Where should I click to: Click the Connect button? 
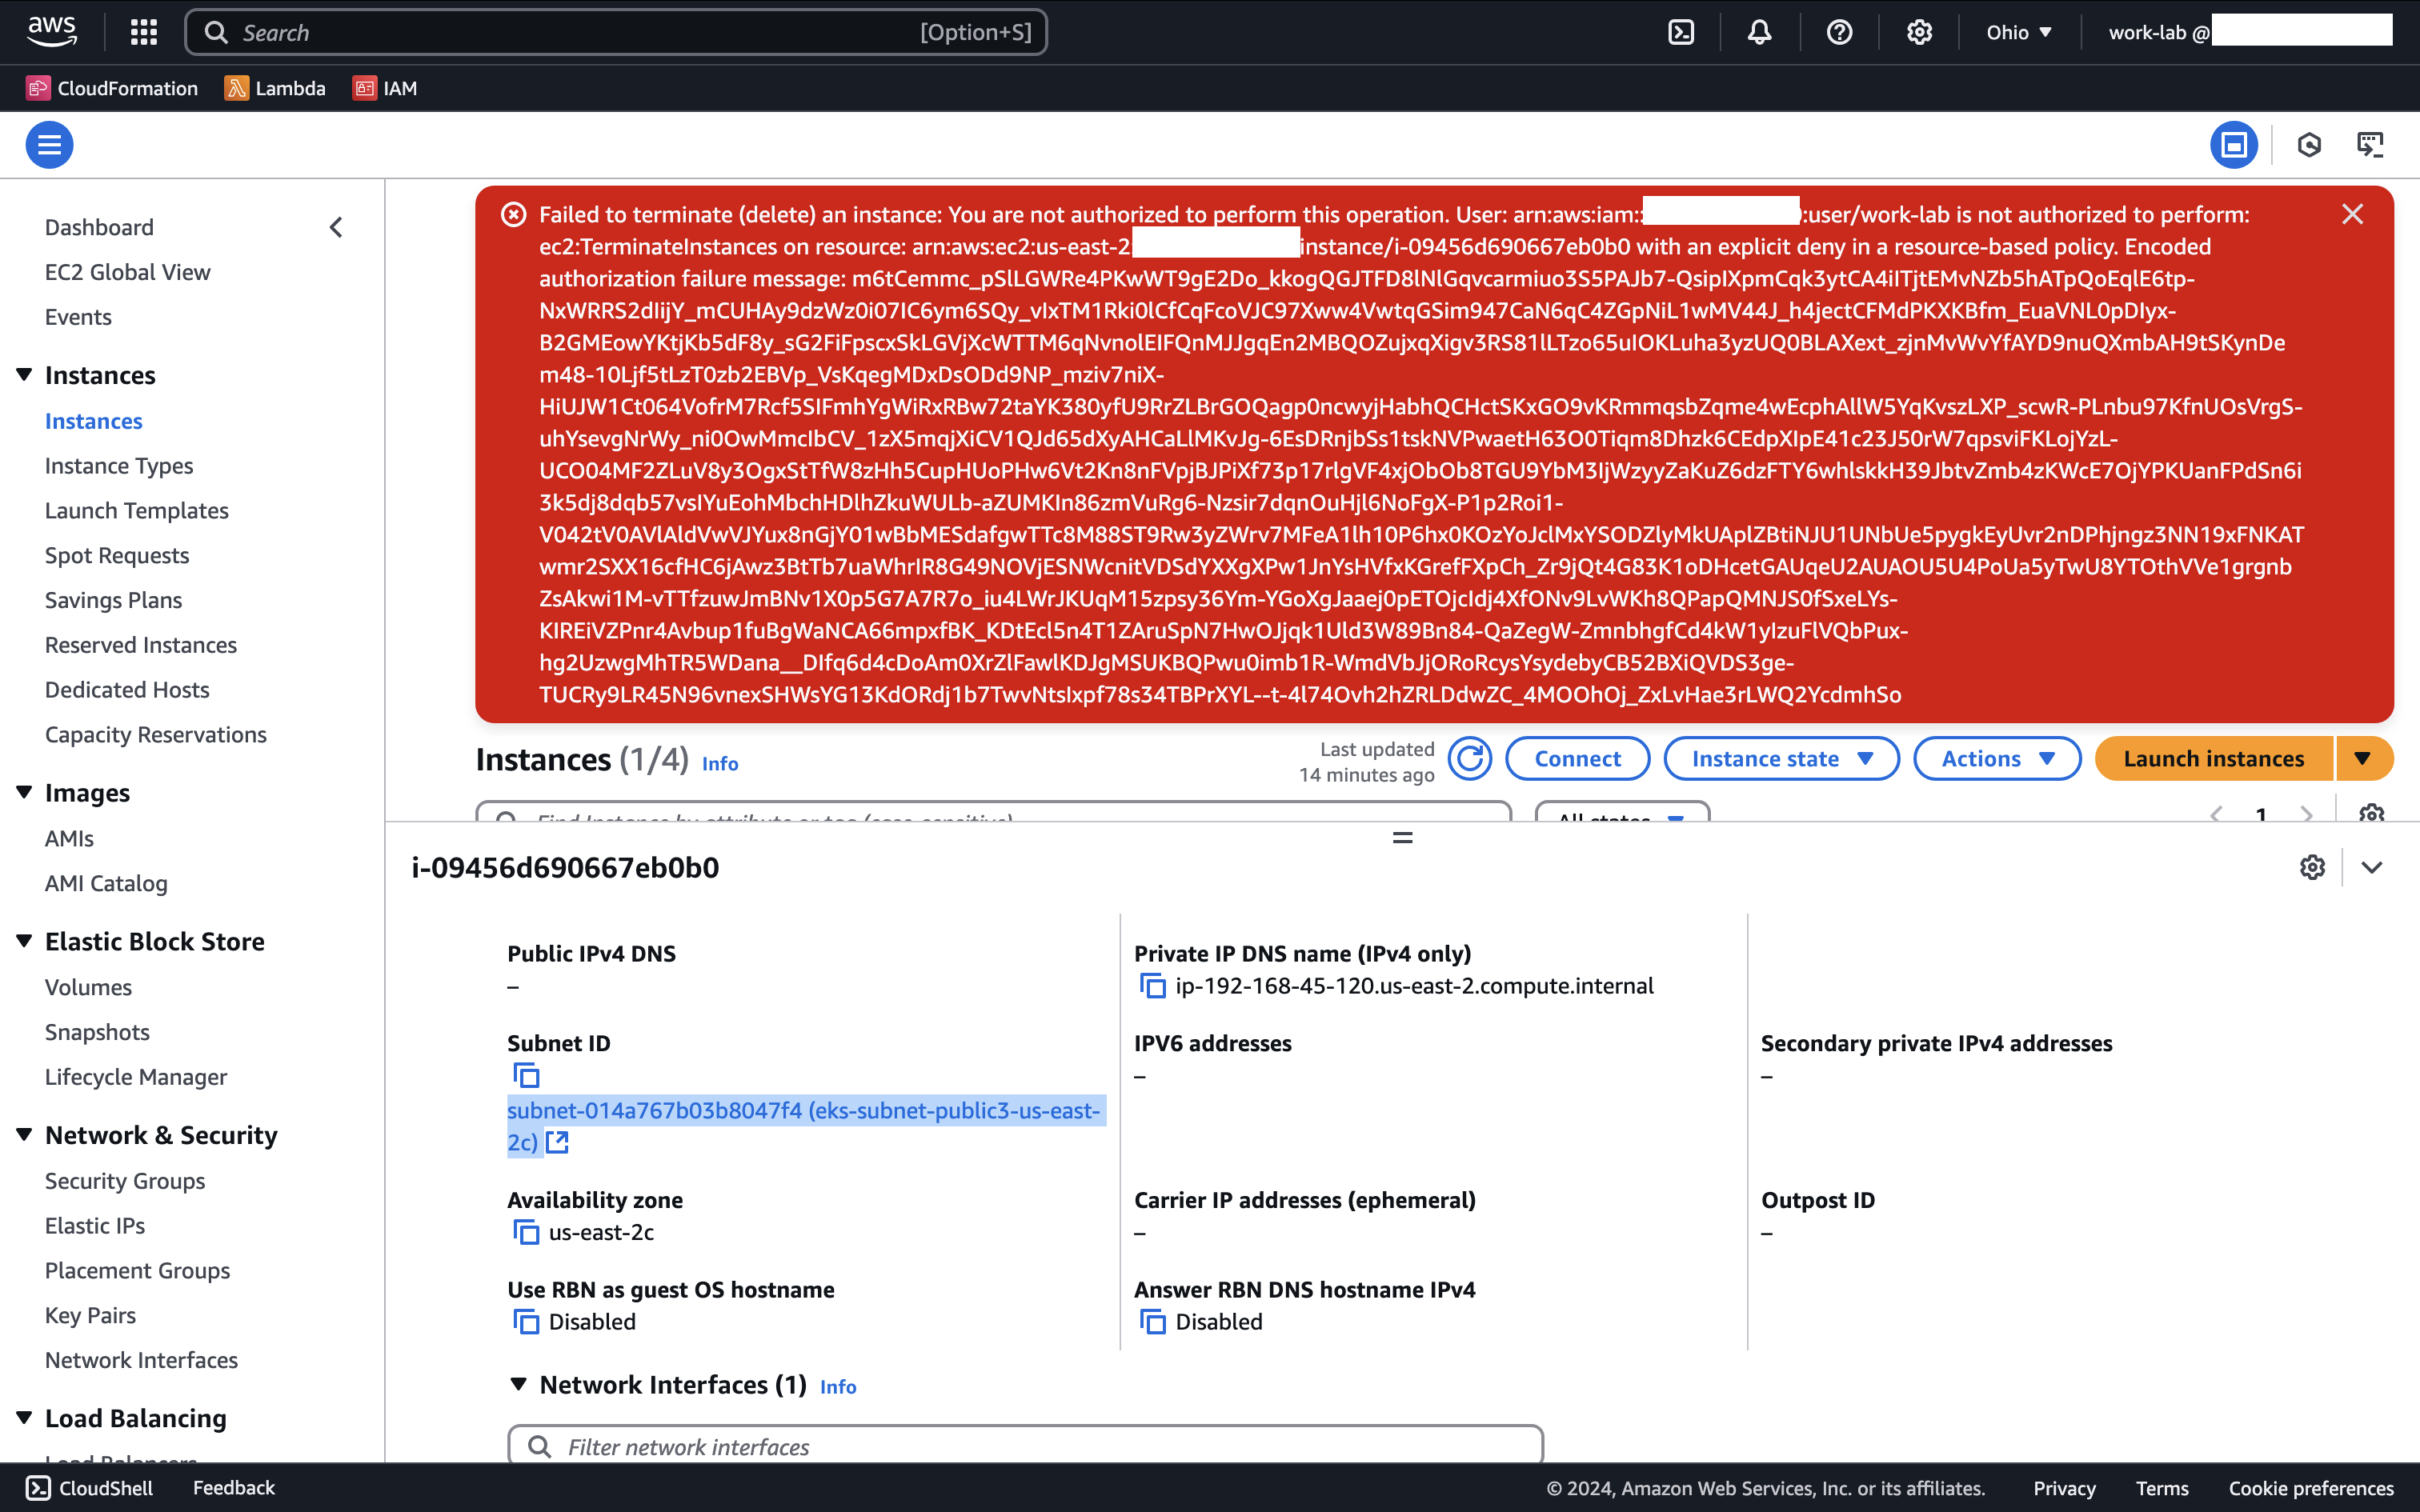click(1577, 759)
